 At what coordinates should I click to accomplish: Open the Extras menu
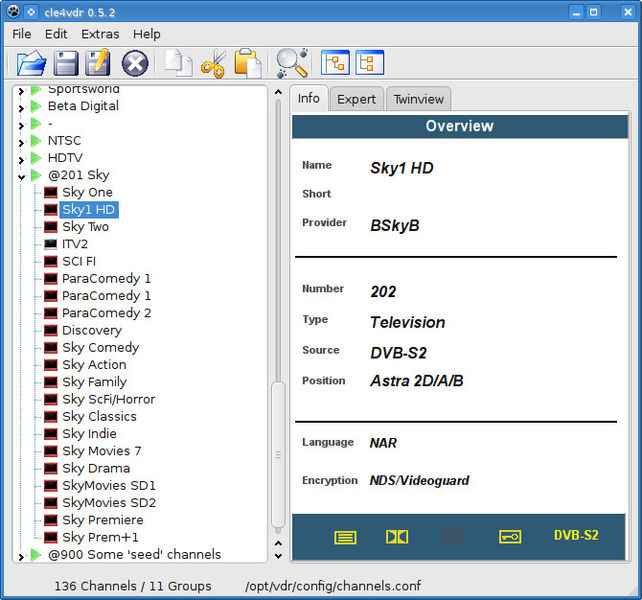(100, 34)
